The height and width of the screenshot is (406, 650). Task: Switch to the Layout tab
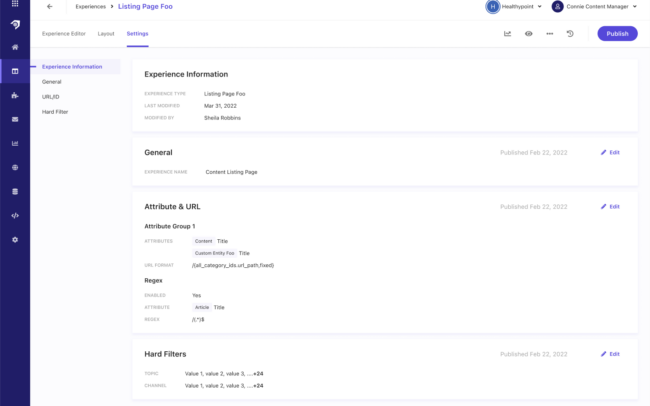(106, 33)
